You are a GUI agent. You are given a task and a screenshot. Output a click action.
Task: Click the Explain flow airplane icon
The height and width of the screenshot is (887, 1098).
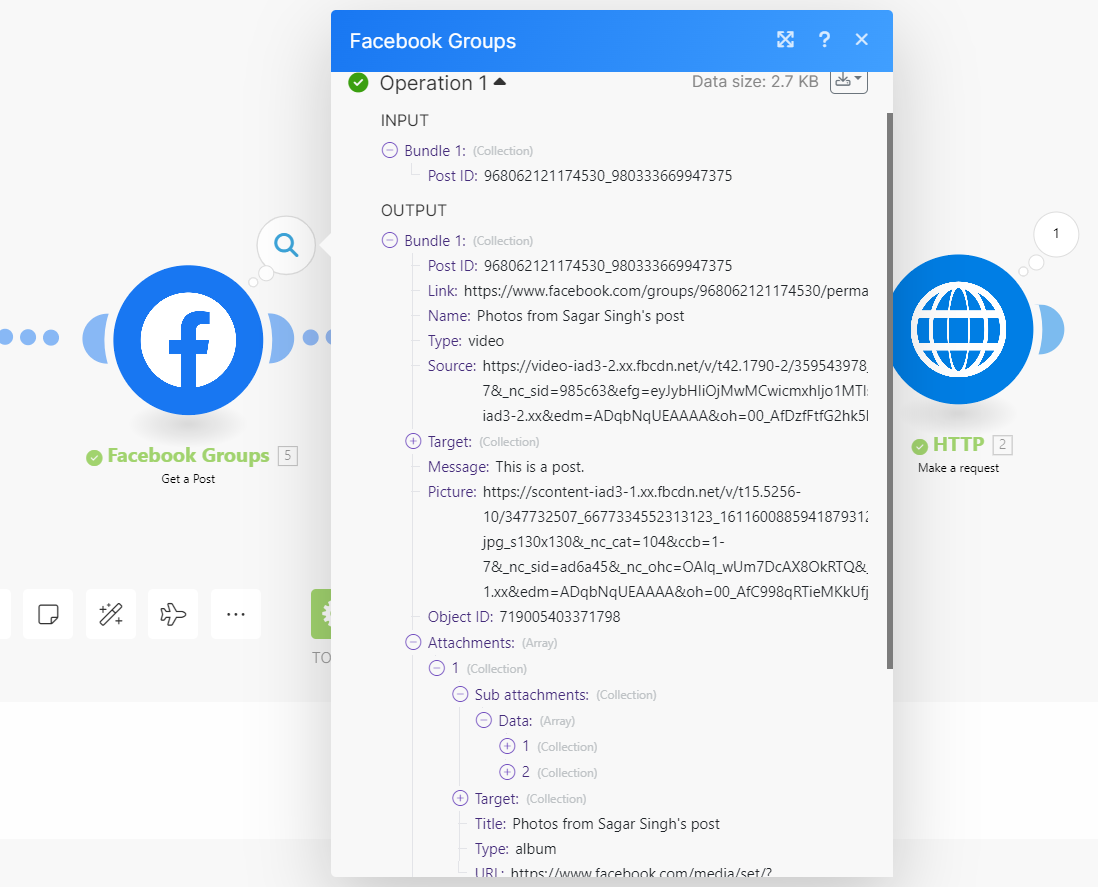click(173, 614)
